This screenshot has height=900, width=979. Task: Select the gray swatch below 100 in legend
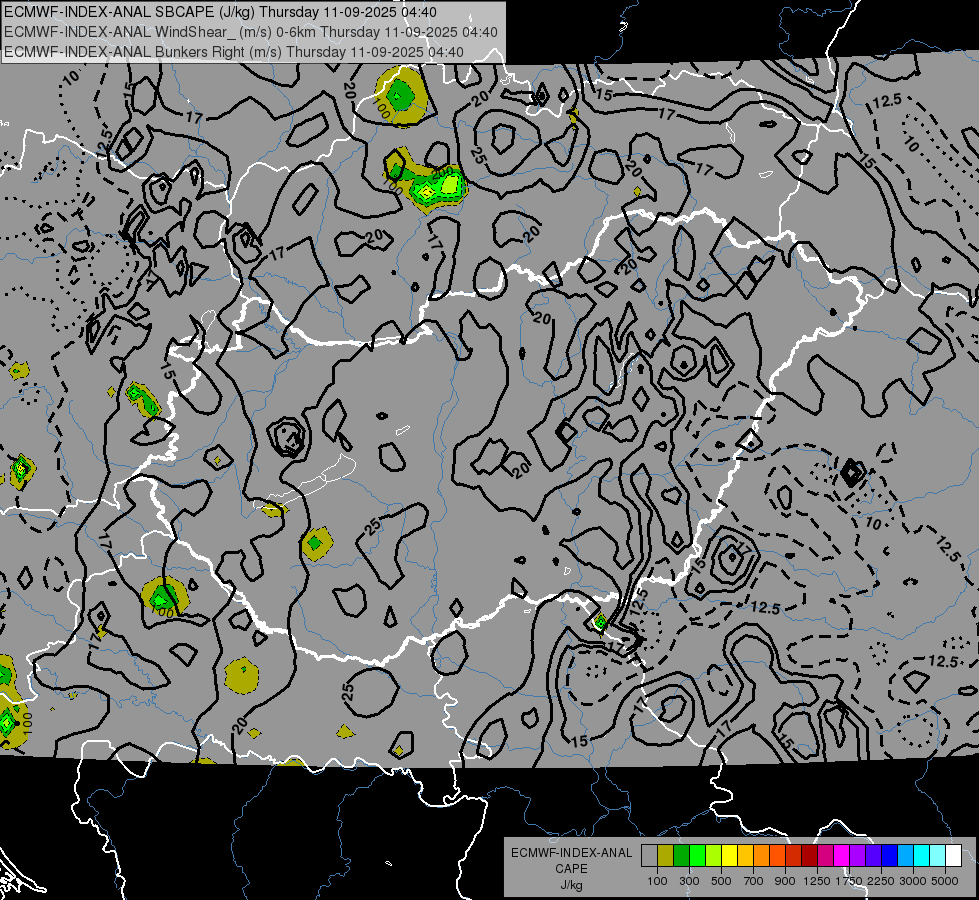tap(649, 856)
